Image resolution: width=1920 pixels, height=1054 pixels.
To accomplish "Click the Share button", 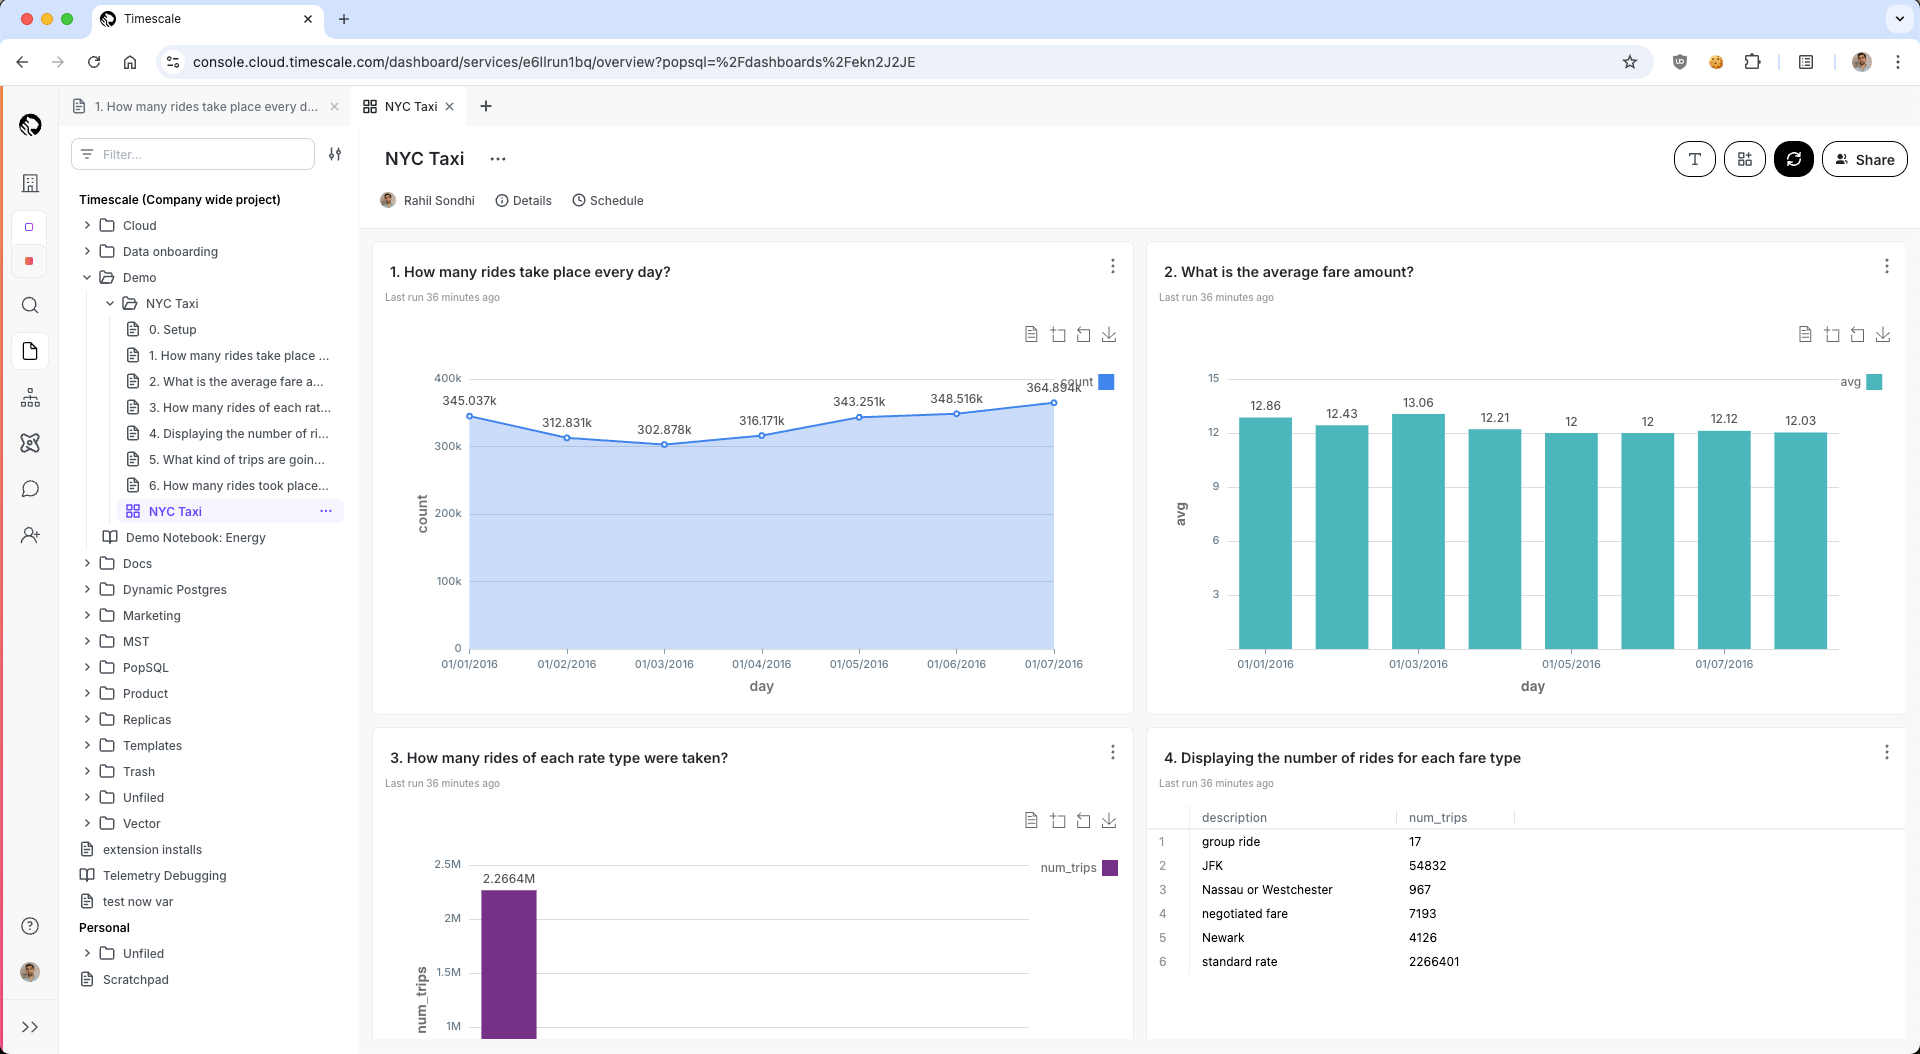I will [1864, 159].
